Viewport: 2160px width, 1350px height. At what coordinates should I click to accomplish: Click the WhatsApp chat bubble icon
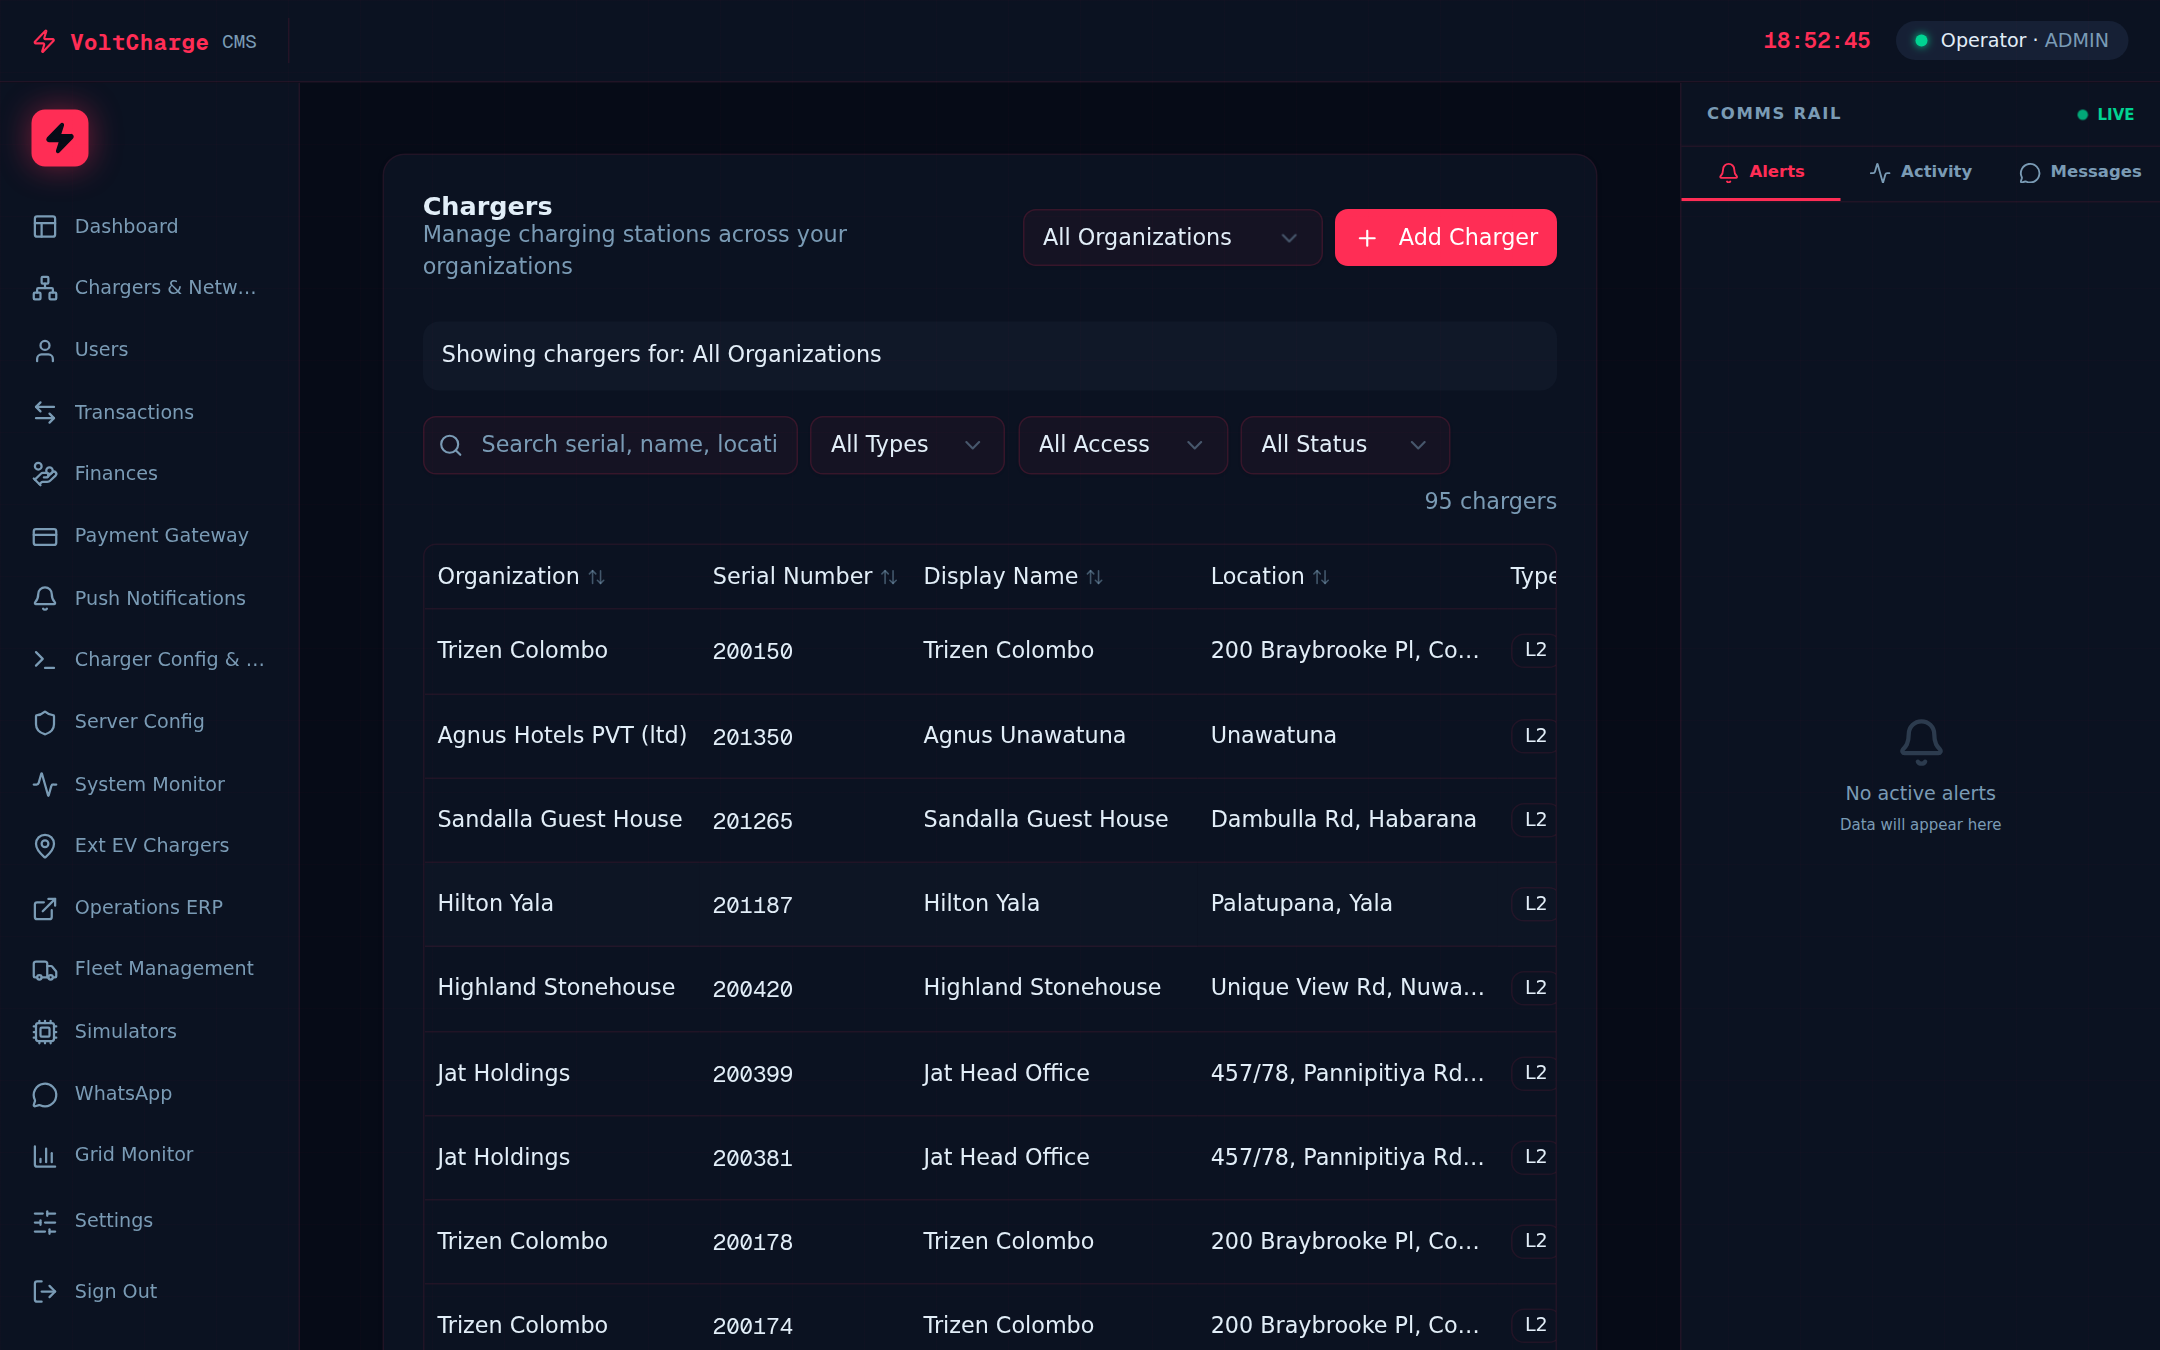click(x=45, y=1094)
